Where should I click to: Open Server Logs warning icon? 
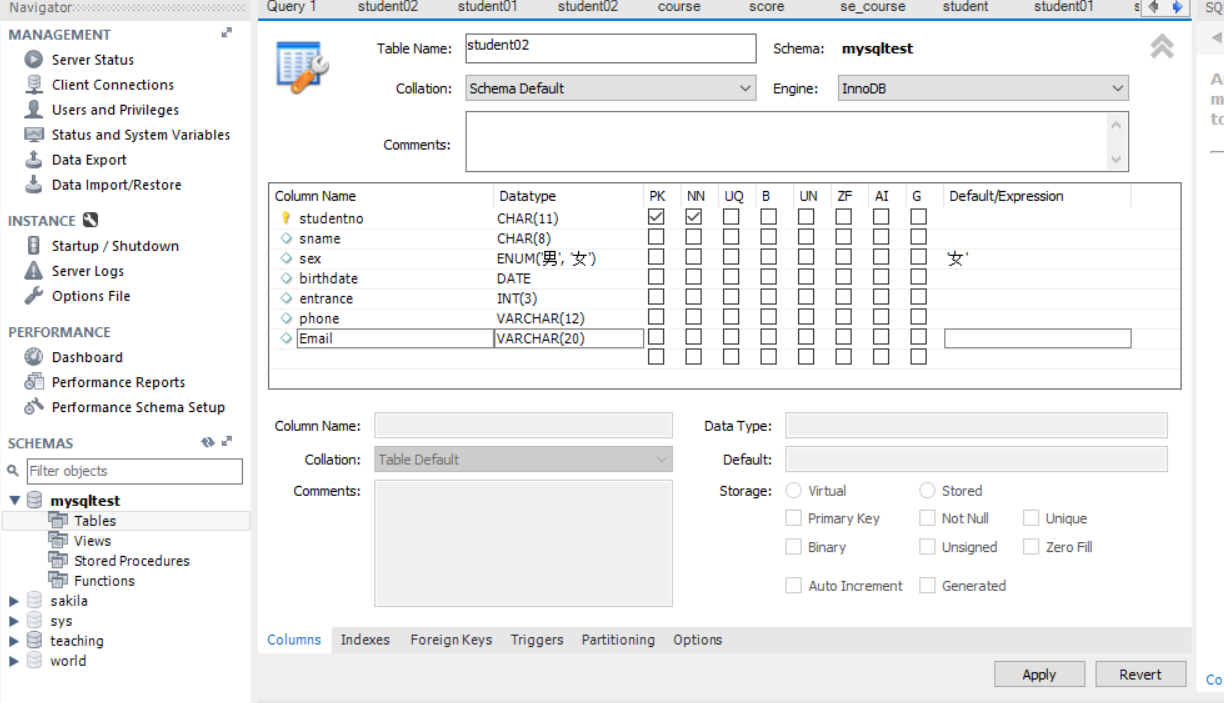click(34, 271)
